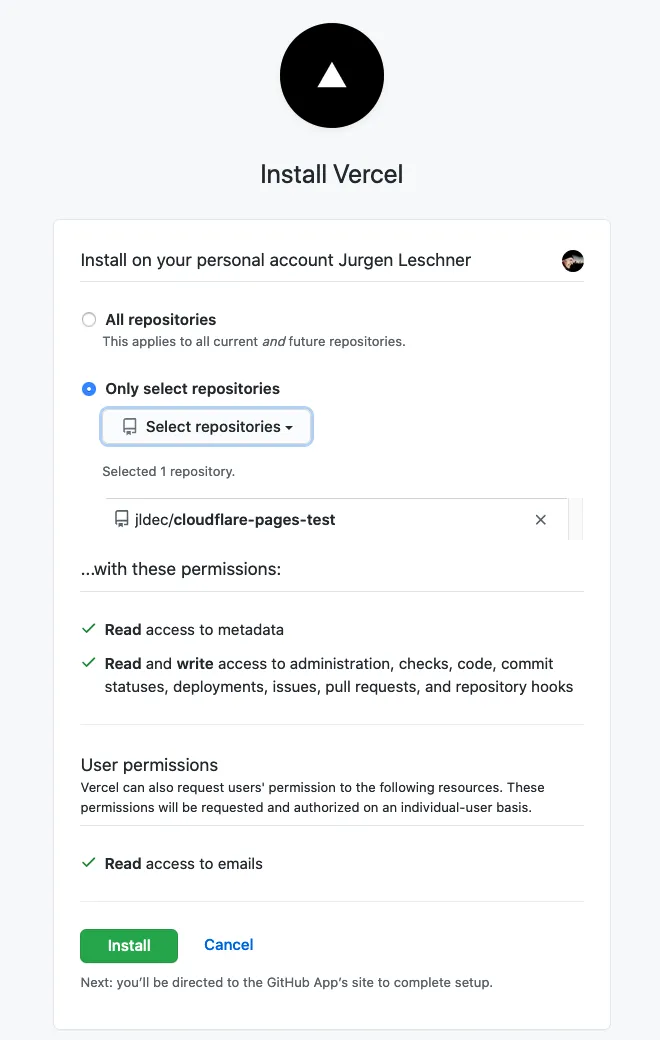Open the Select repositories dropdown
The width and height of the screenshot is (660, 1040).
(206, 426)
